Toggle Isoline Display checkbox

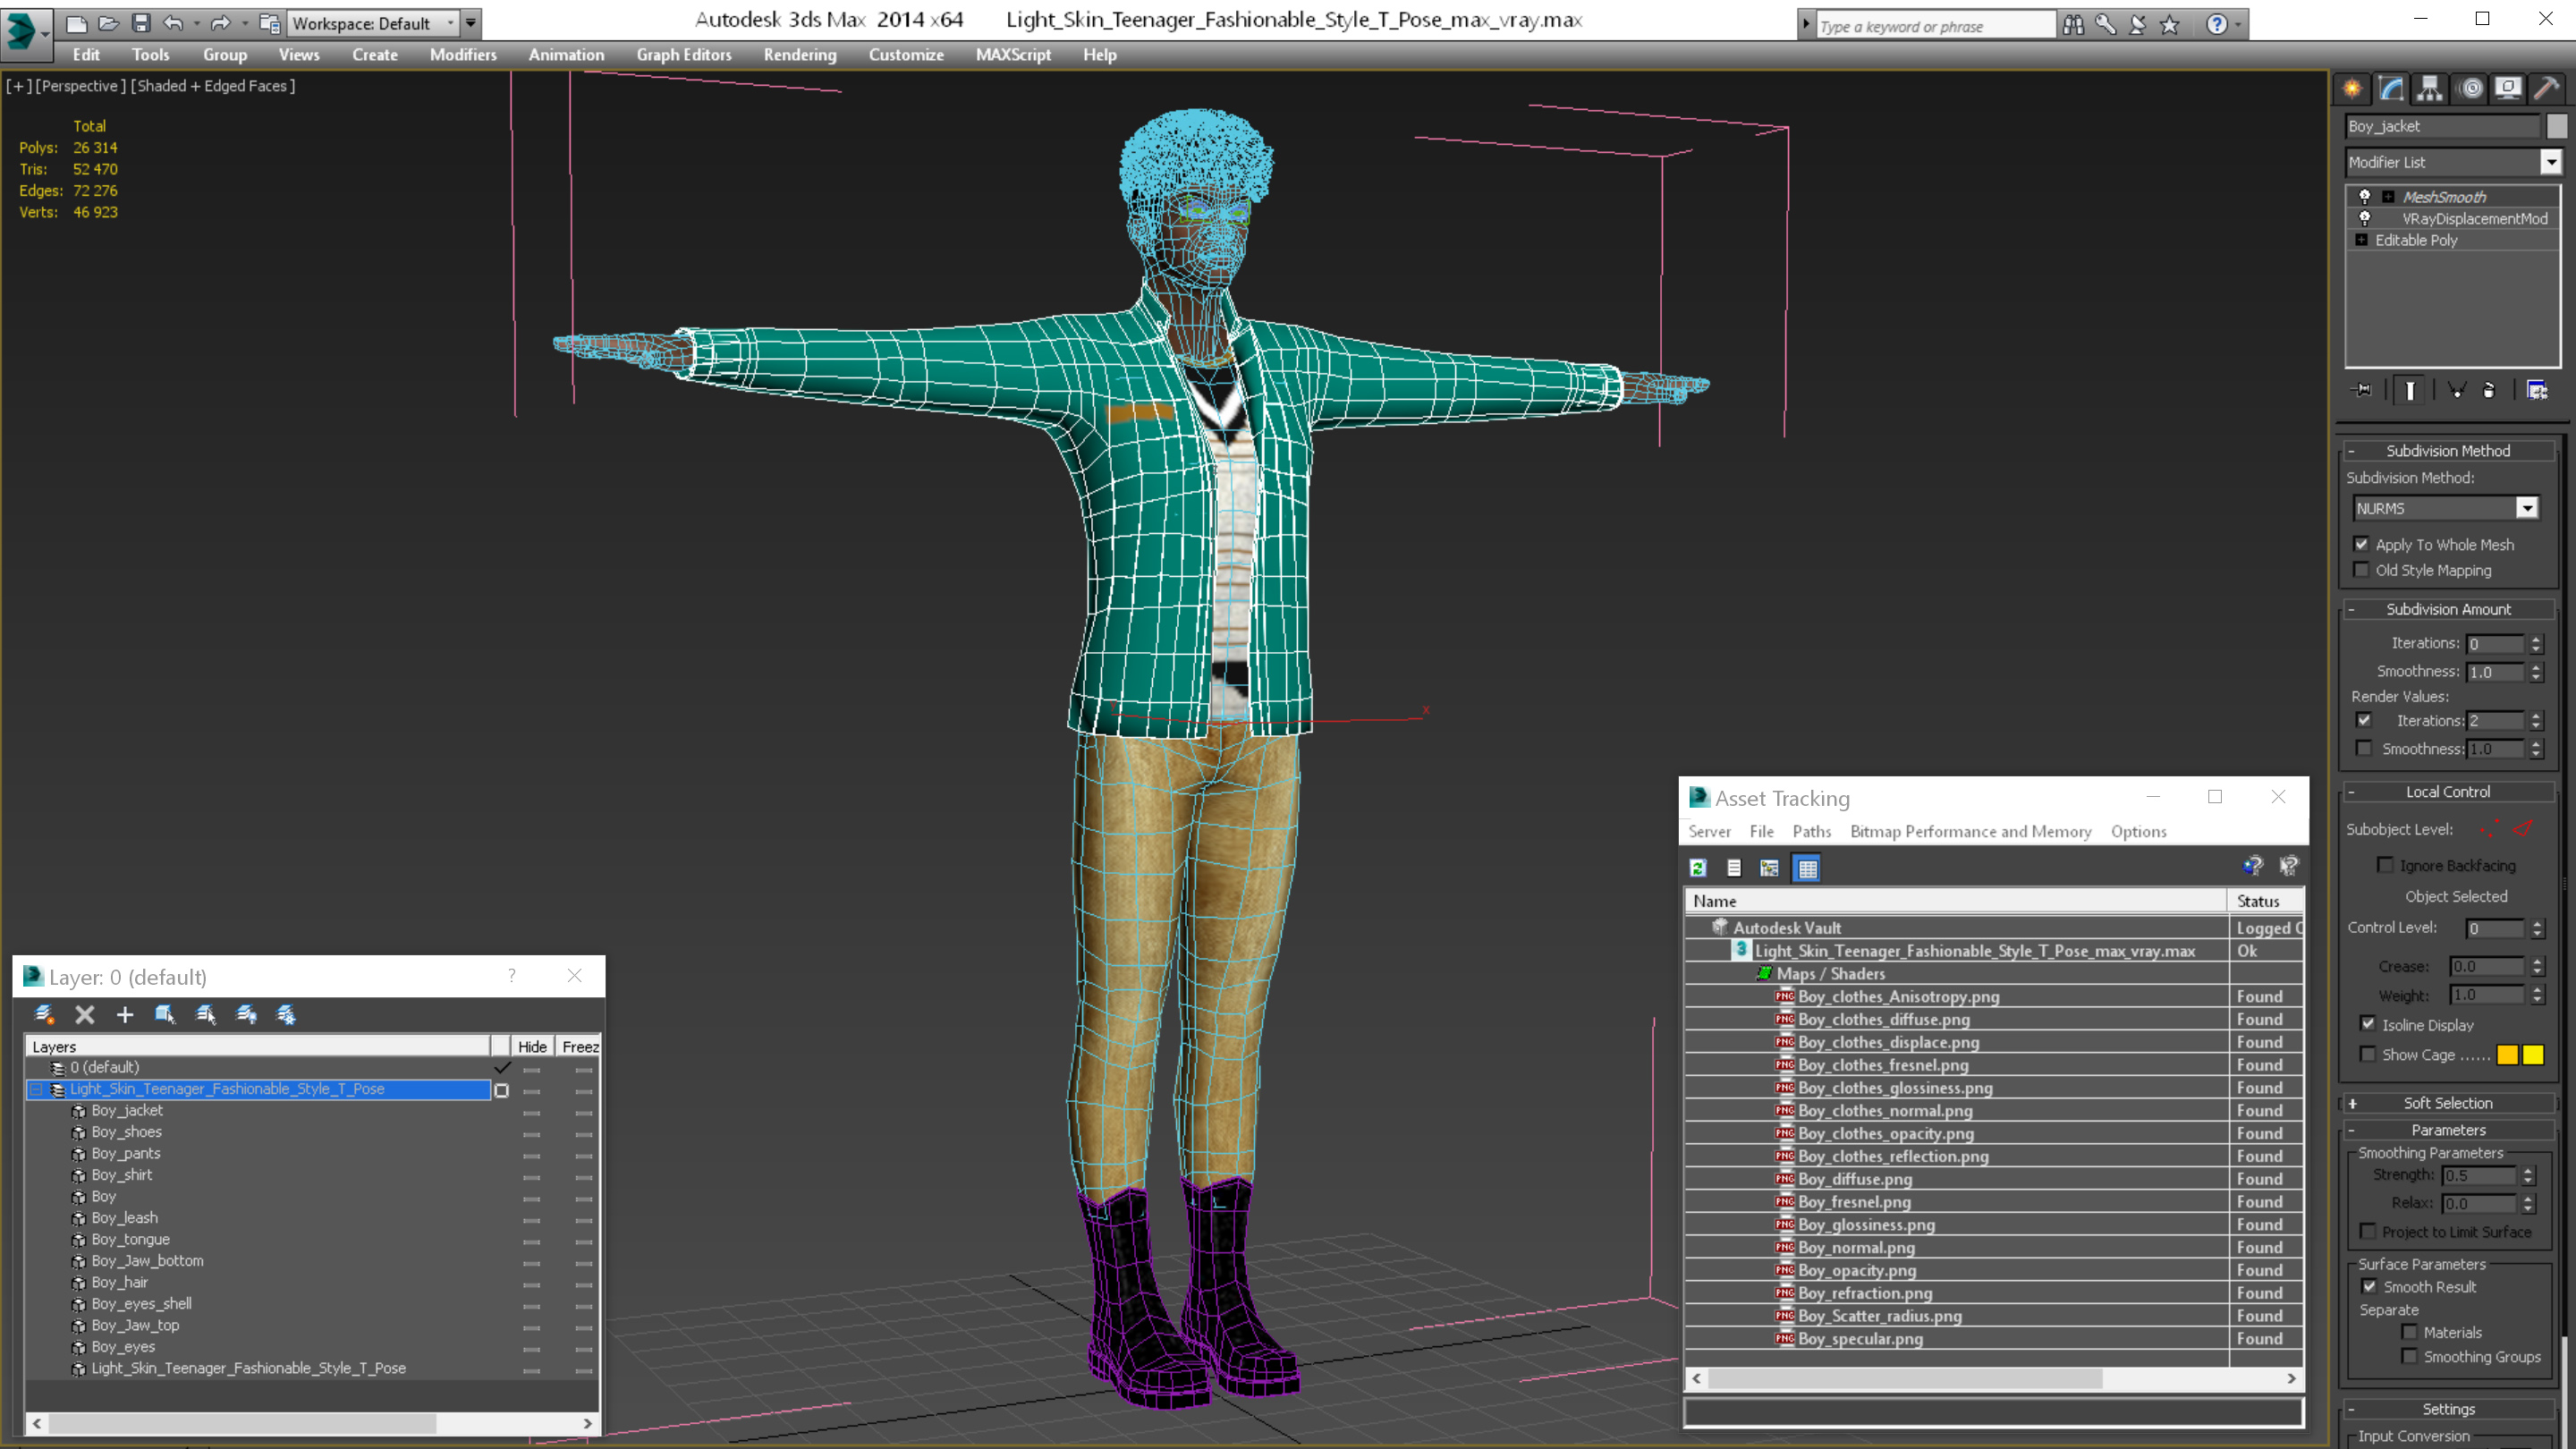2368,1024
